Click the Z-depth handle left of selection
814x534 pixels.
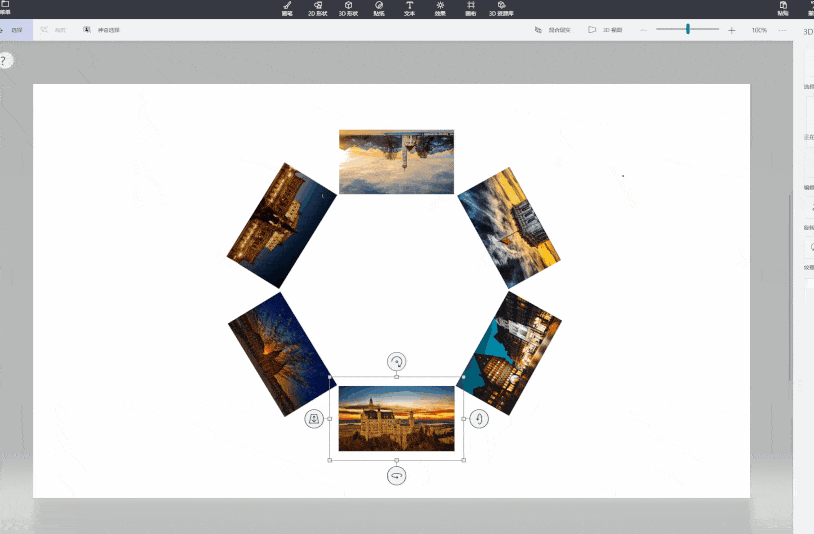tap(314, 419)
